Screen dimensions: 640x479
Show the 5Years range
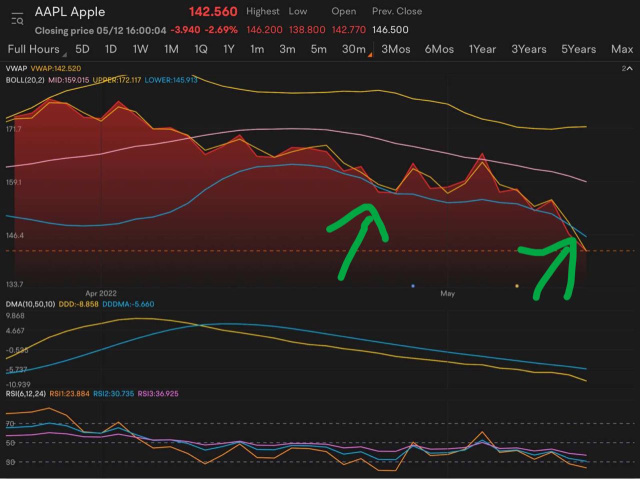pos(578,49)
